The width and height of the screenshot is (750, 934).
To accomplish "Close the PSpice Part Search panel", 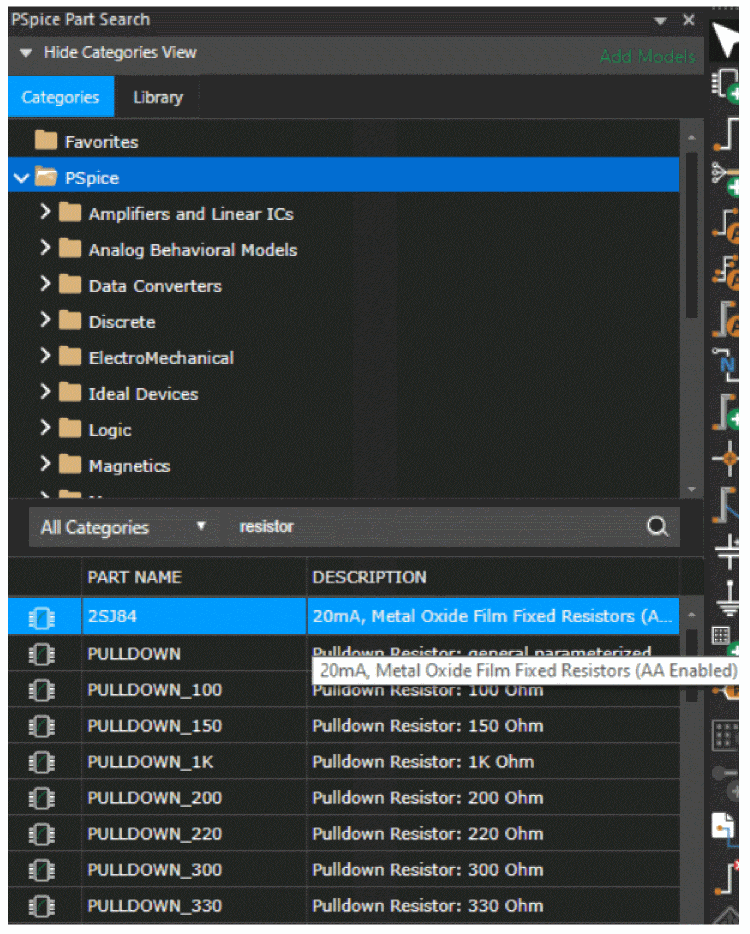I will pos(689,20).
